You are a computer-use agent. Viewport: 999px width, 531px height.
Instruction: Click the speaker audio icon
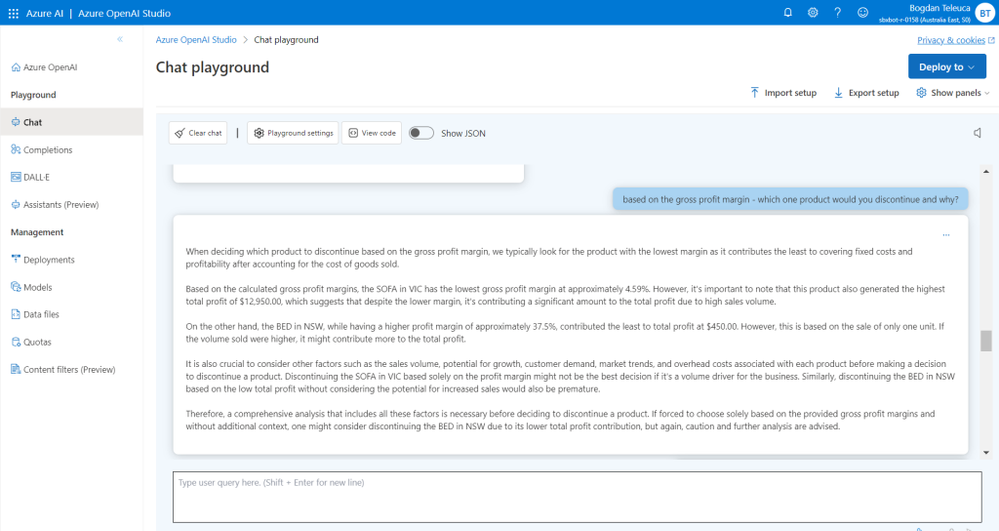(x=977, y=133)
